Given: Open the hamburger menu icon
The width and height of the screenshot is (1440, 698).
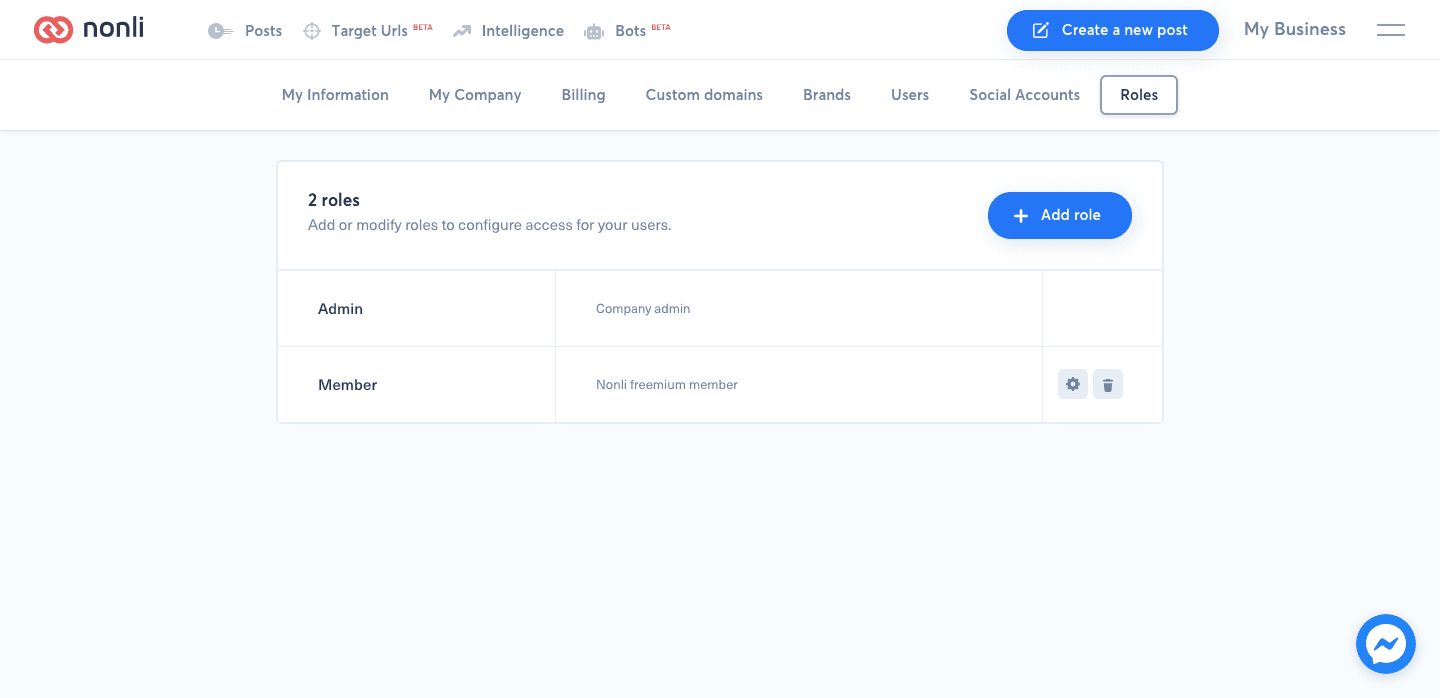Looking at the screenshot, I should 1391,30.
